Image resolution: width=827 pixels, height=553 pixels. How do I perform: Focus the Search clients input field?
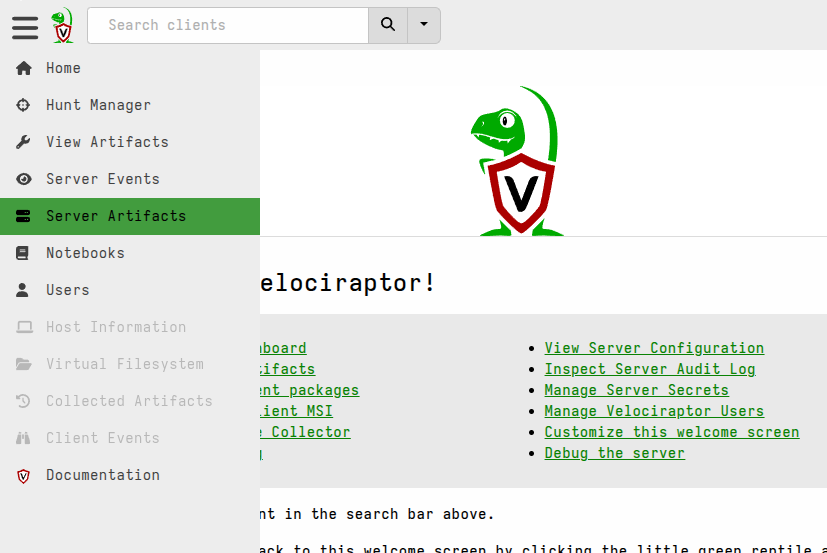coord(228,25)
